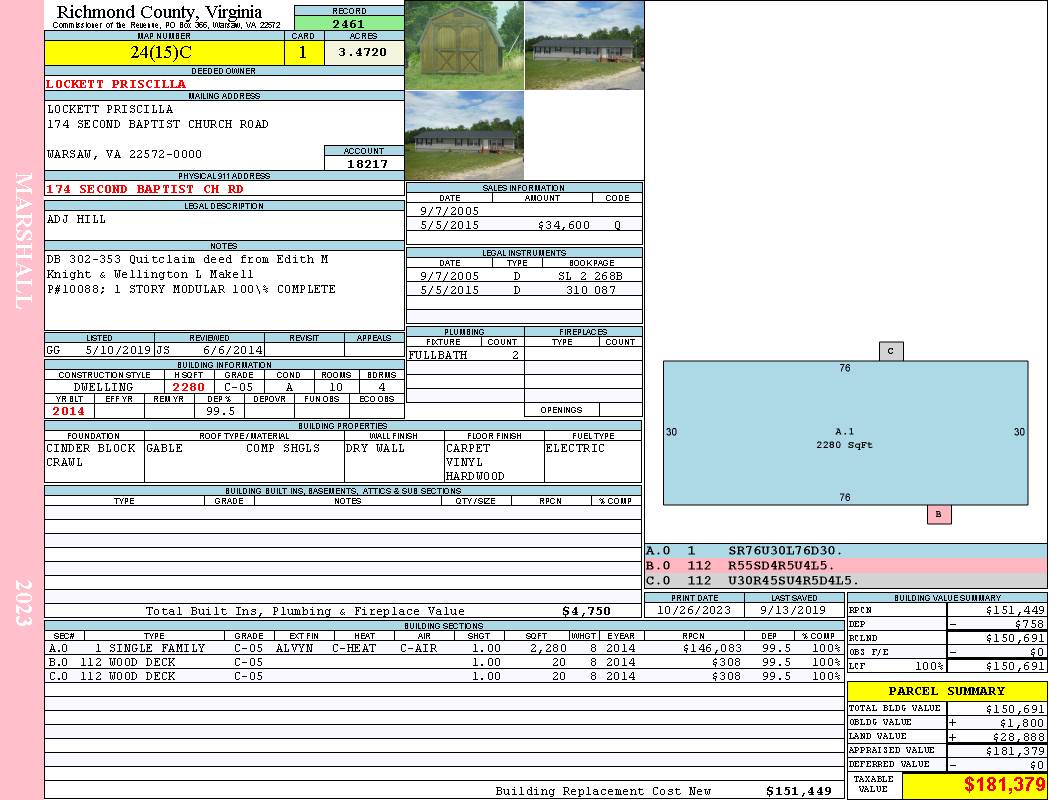Click the deeded owner name LOCKETT PRISCILLA
Screen dimensions: 1050x800
(116, 84)
